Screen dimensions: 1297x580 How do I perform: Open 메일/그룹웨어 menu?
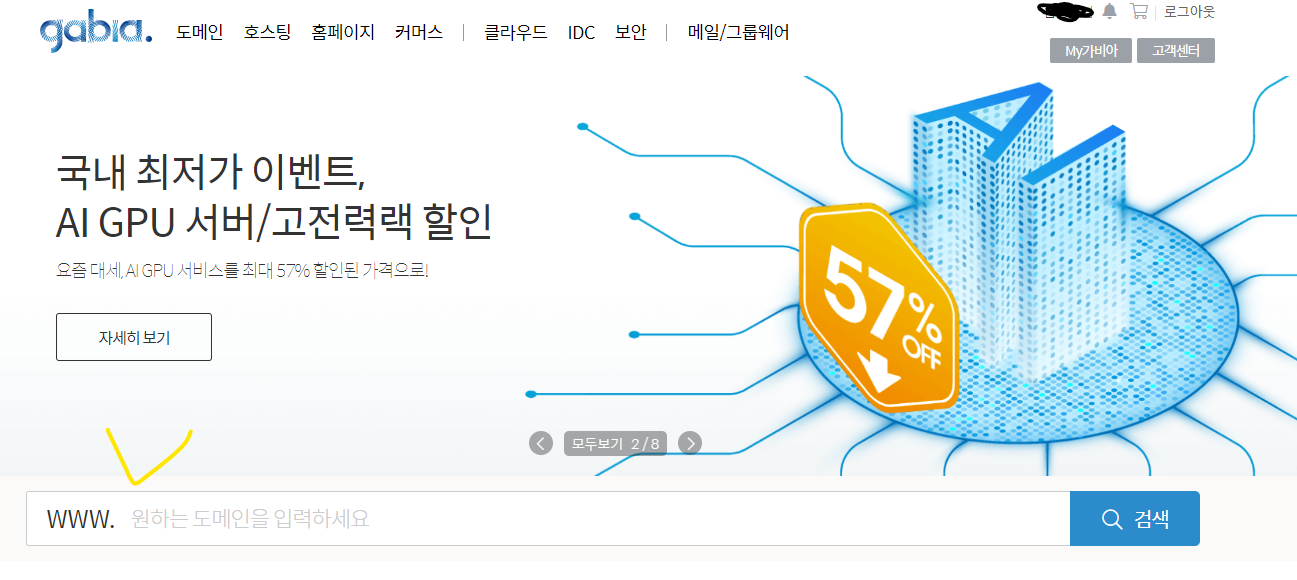tap(739, 32)
